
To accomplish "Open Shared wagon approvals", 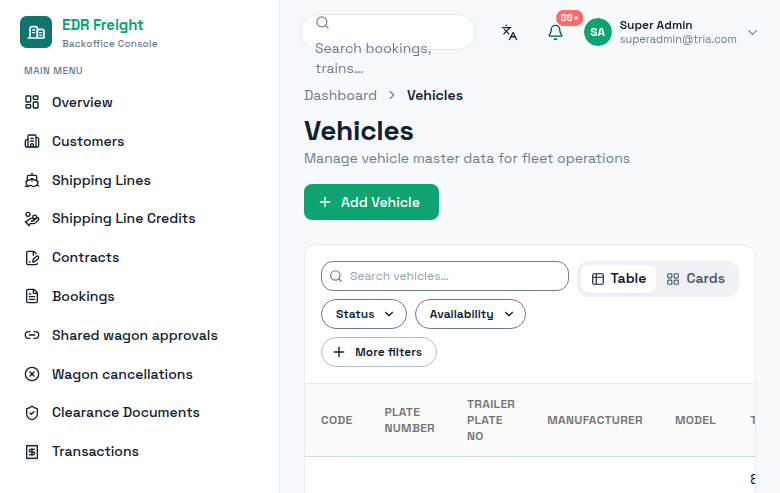I will (134, 335).
